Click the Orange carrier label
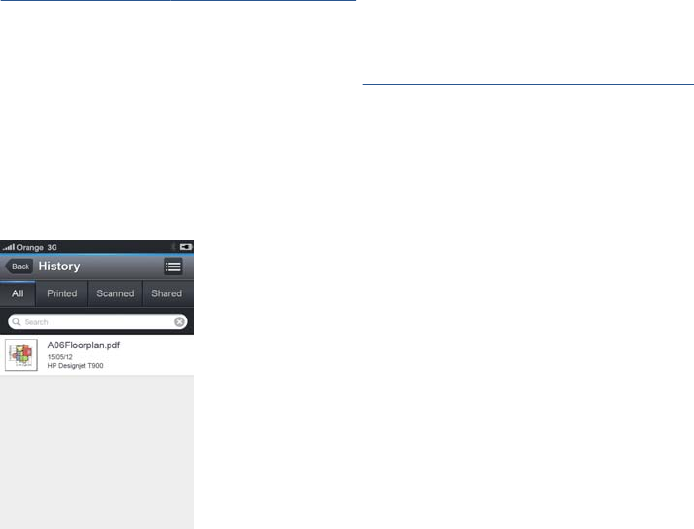This screenshot has height=529, width=694. pos(30,247)
